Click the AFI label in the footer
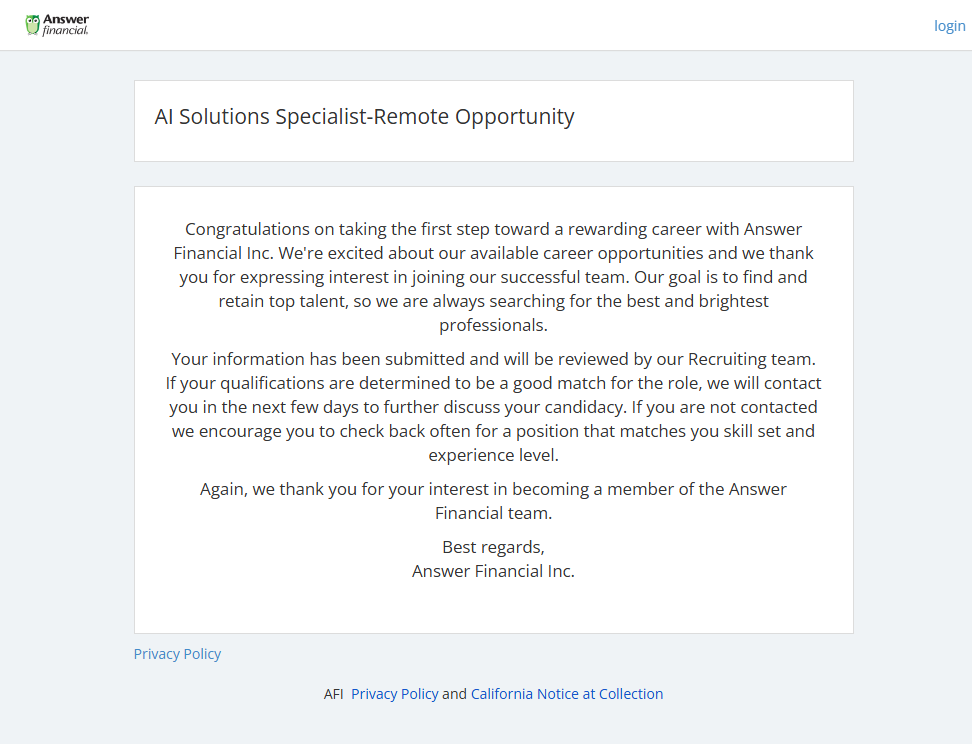This screenshot has height=744, width=972. (334, 694)
